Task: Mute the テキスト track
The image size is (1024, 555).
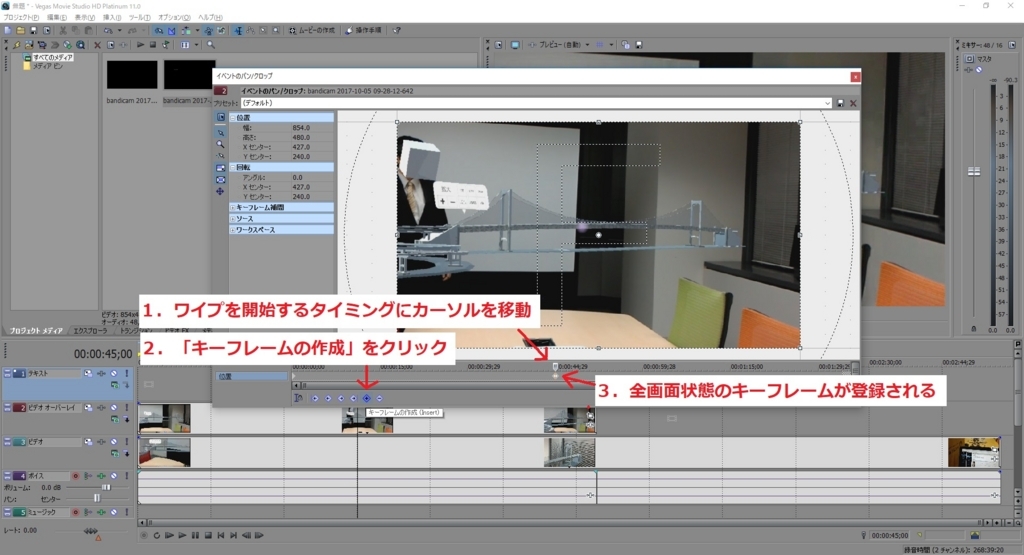Action: 114,373
